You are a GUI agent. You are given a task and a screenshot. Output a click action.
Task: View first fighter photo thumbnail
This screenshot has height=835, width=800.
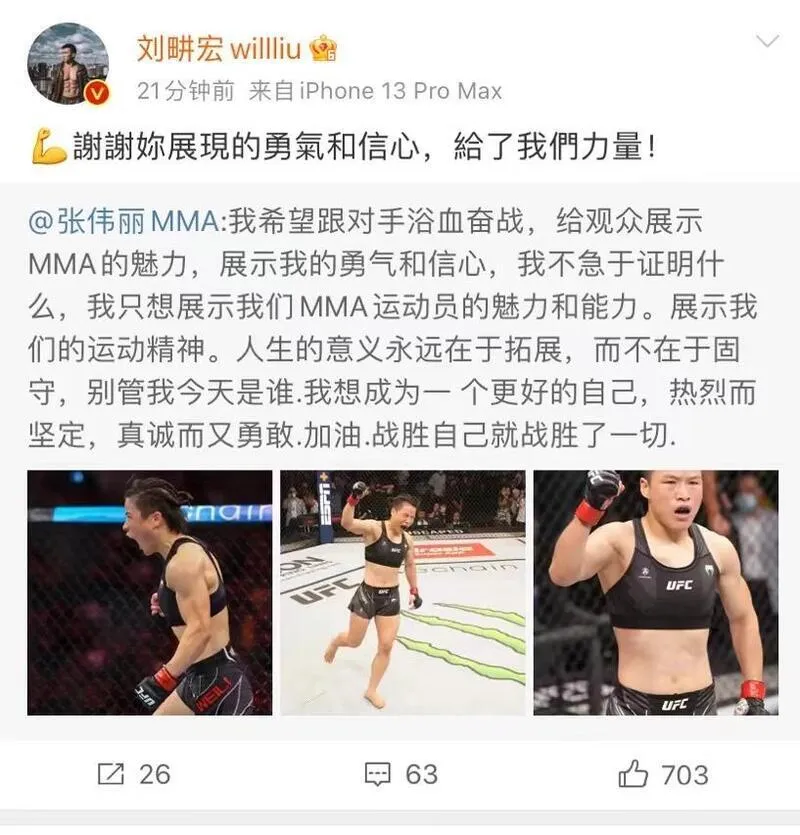[150, 592]
